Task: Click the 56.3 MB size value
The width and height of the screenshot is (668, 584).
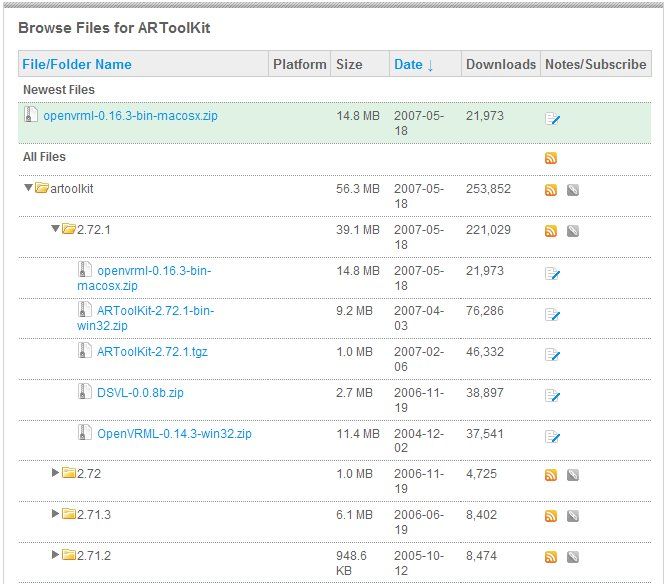Action: pos(358,189)
